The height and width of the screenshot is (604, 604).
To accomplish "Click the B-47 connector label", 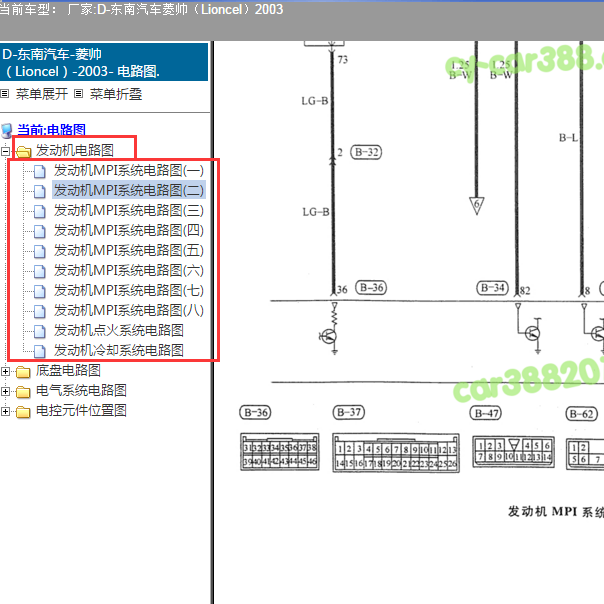I will [x=486, y=413].
